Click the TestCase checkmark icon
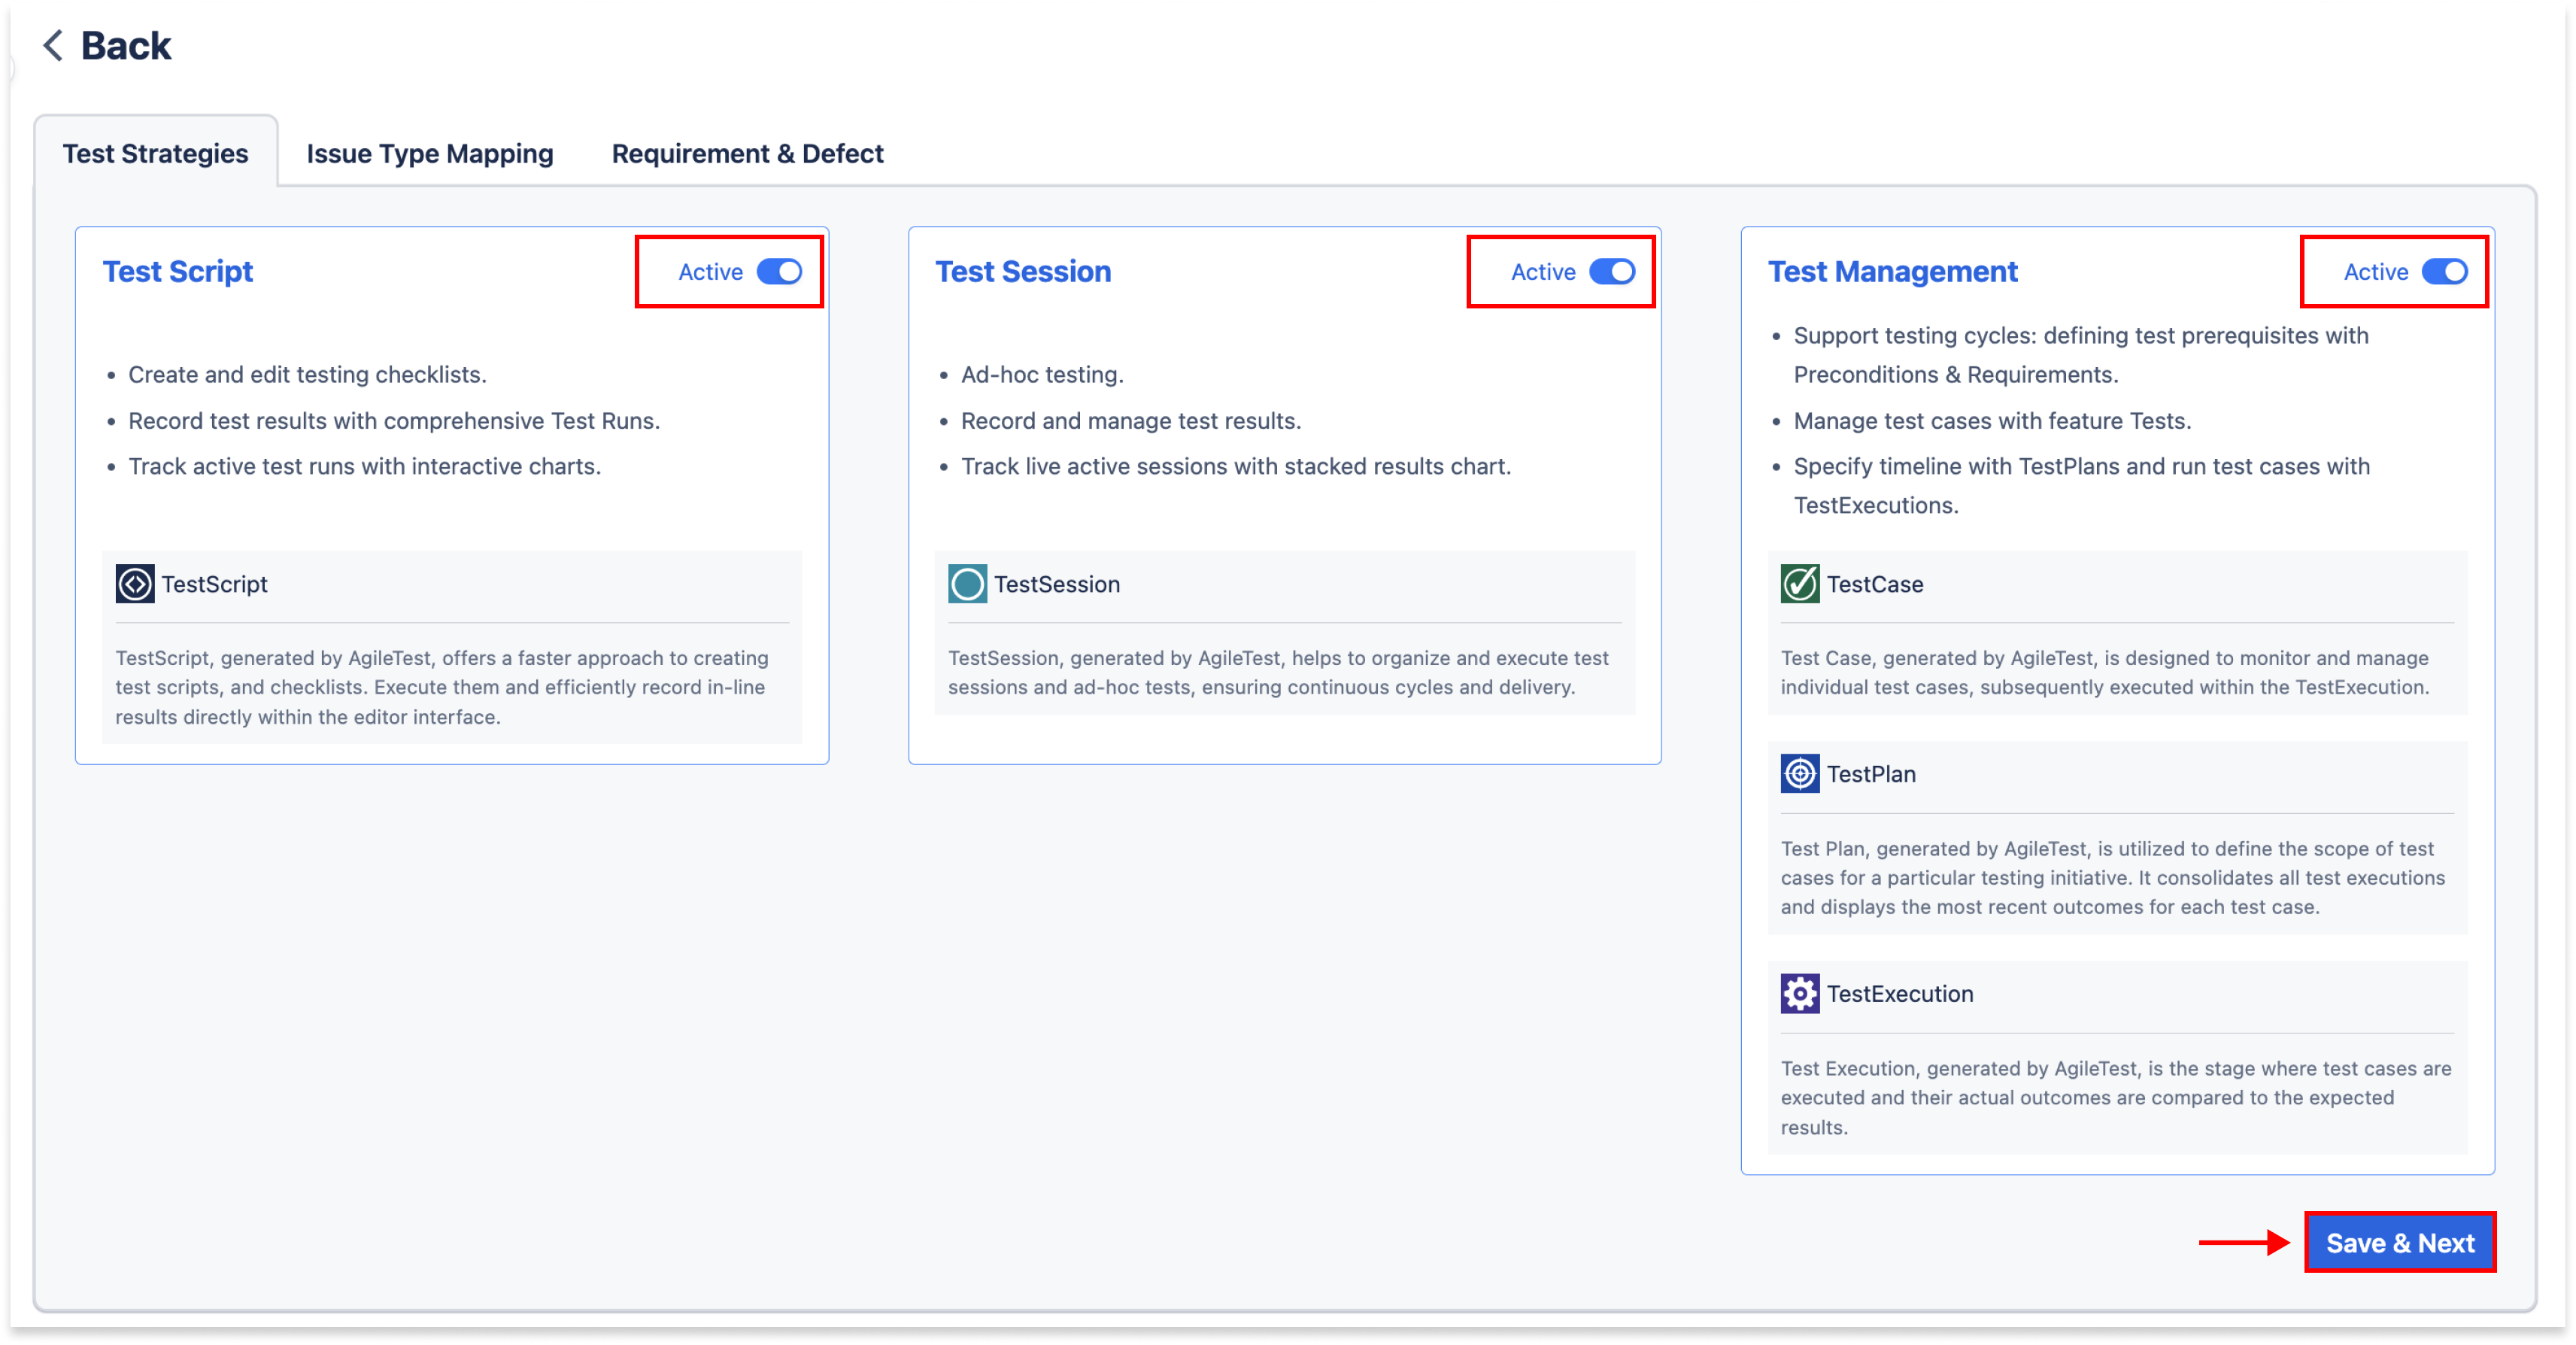The image size is (2576, 1345). coord(1799,584)
